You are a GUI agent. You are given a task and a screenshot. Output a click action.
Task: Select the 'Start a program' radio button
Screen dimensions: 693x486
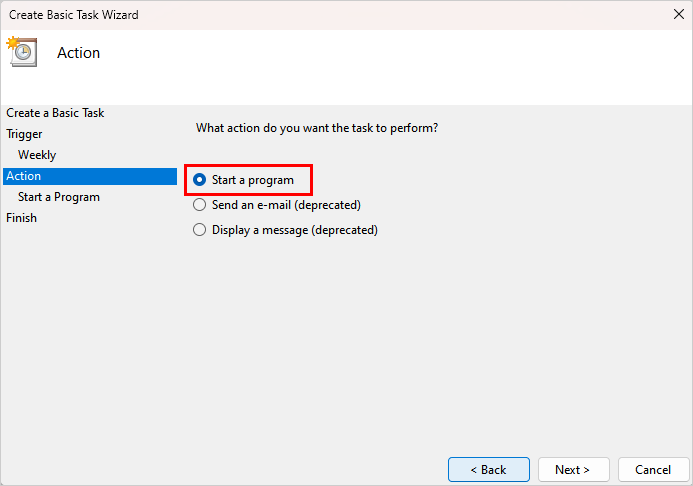coord(199,180)
